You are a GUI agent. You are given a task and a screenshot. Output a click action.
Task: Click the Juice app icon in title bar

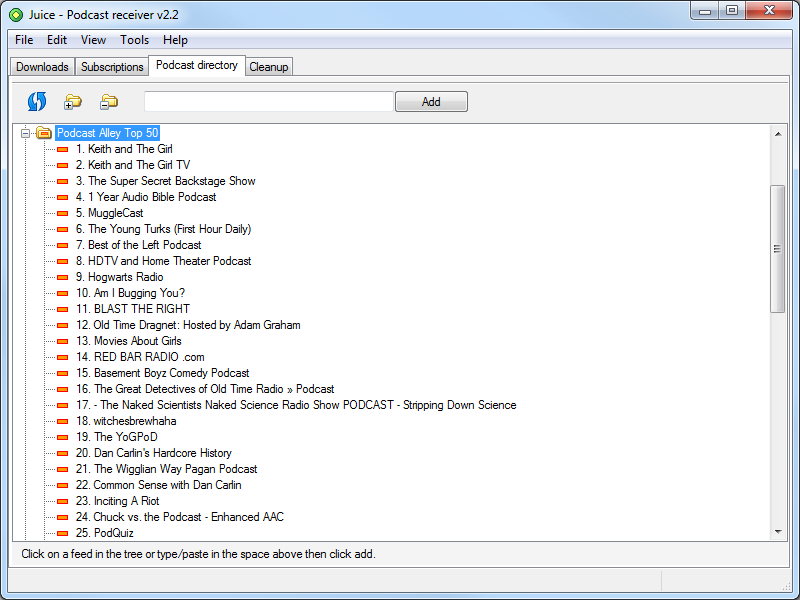click(15, 11)
